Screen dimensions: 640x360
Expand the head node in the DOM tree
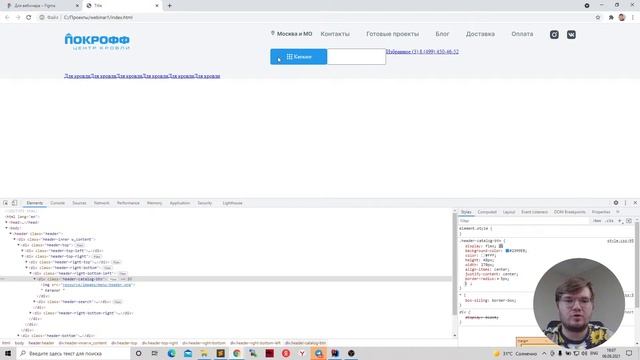[7, 222]
